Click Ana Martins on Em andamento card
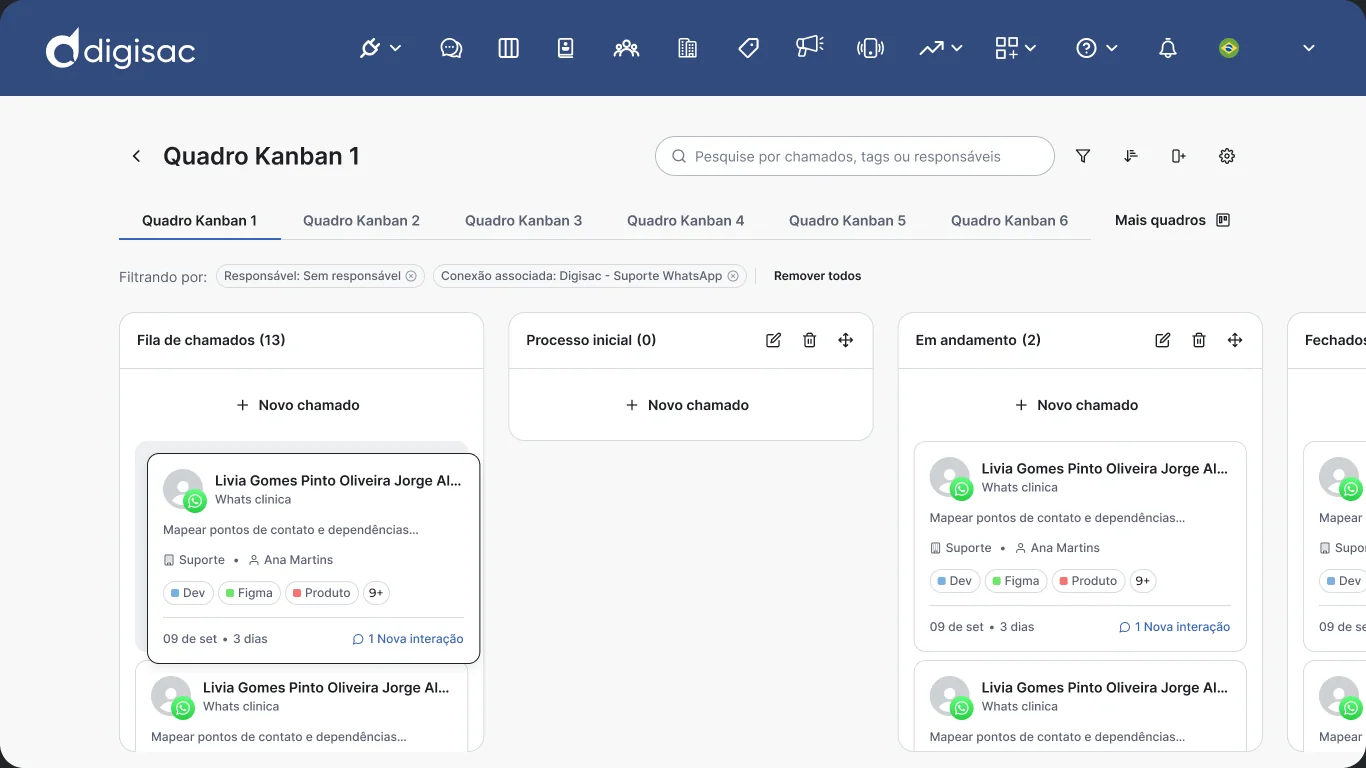Screen dimensions: 1366x768 (1057, 548)
